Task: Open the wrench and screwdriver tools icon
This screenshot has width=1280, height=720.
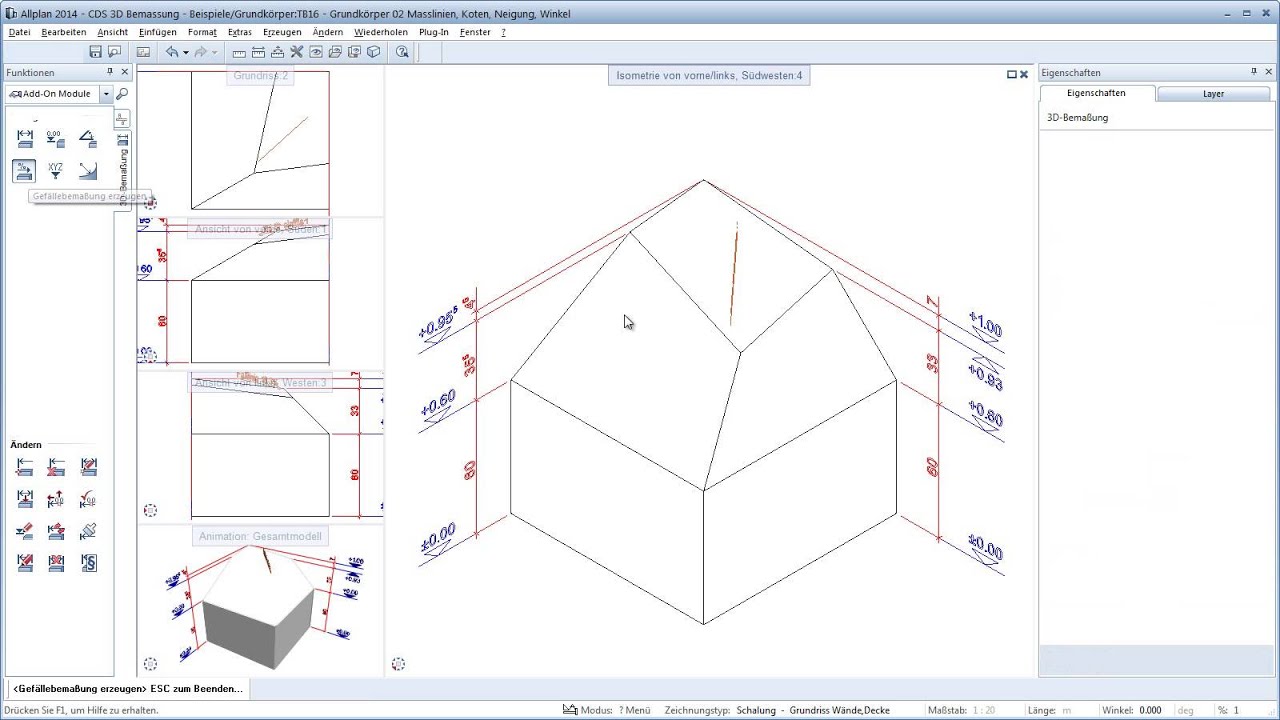Action: coord(296,52)
